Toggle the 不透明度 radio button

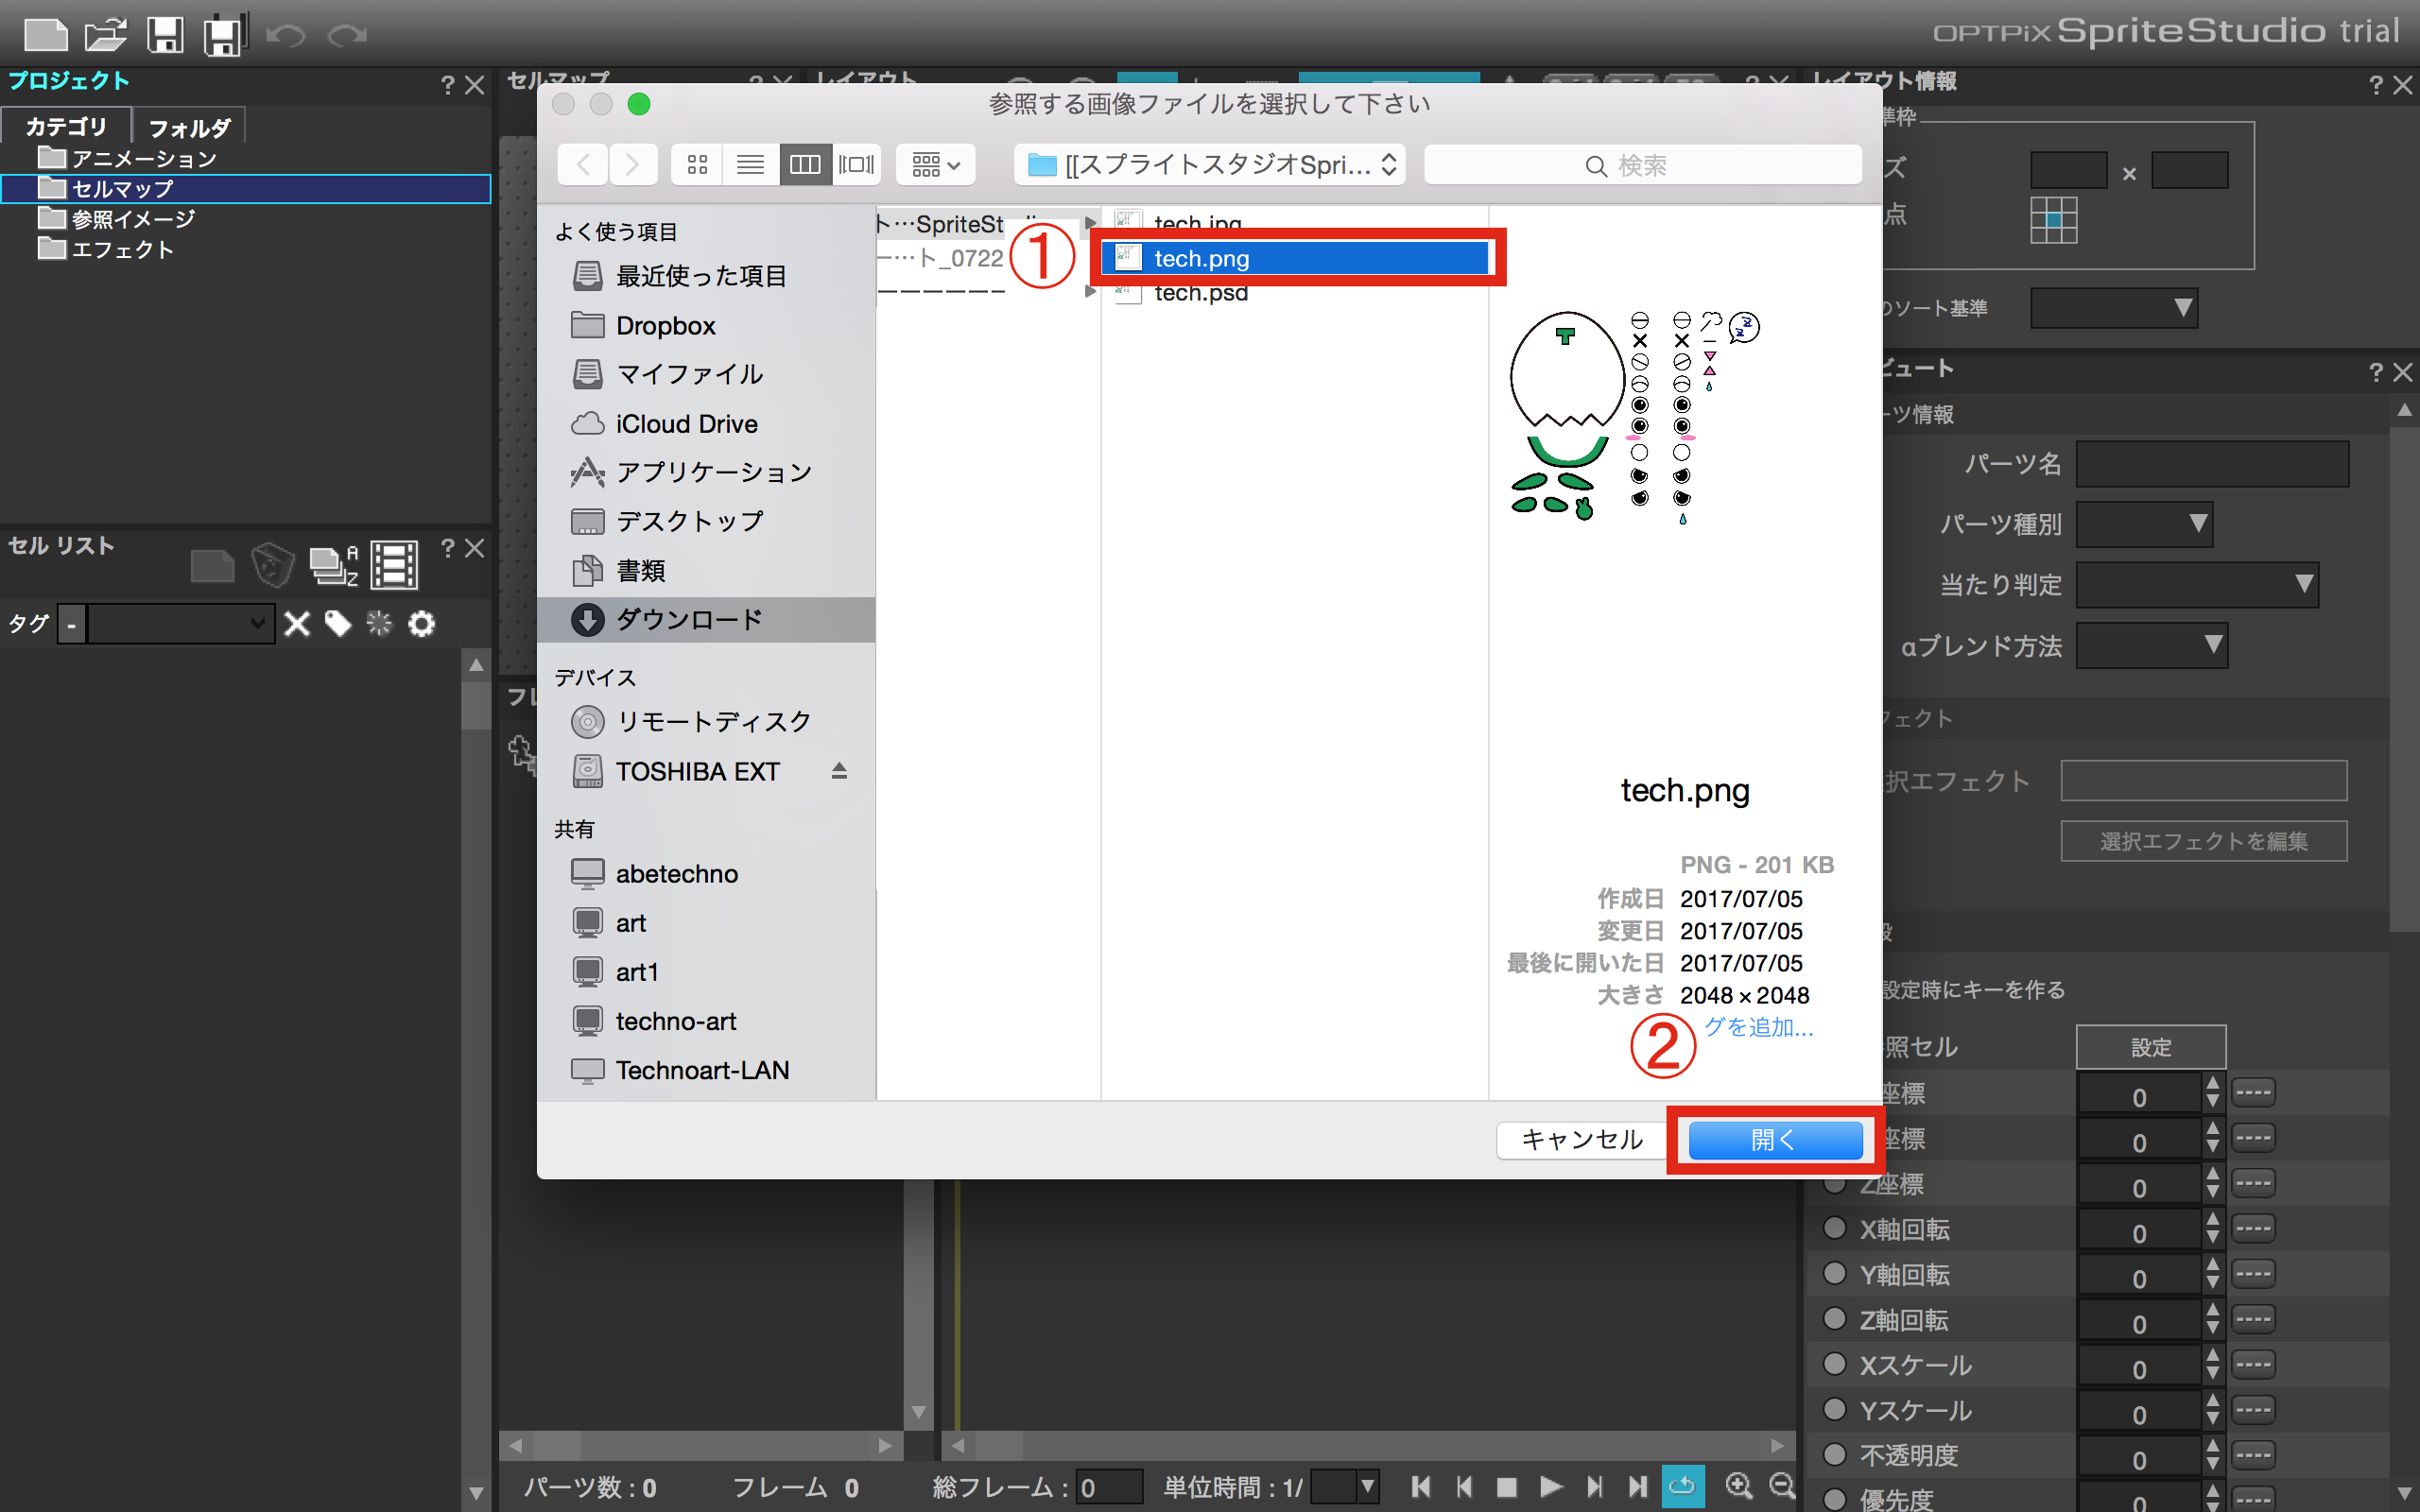click(1834, 1455)
